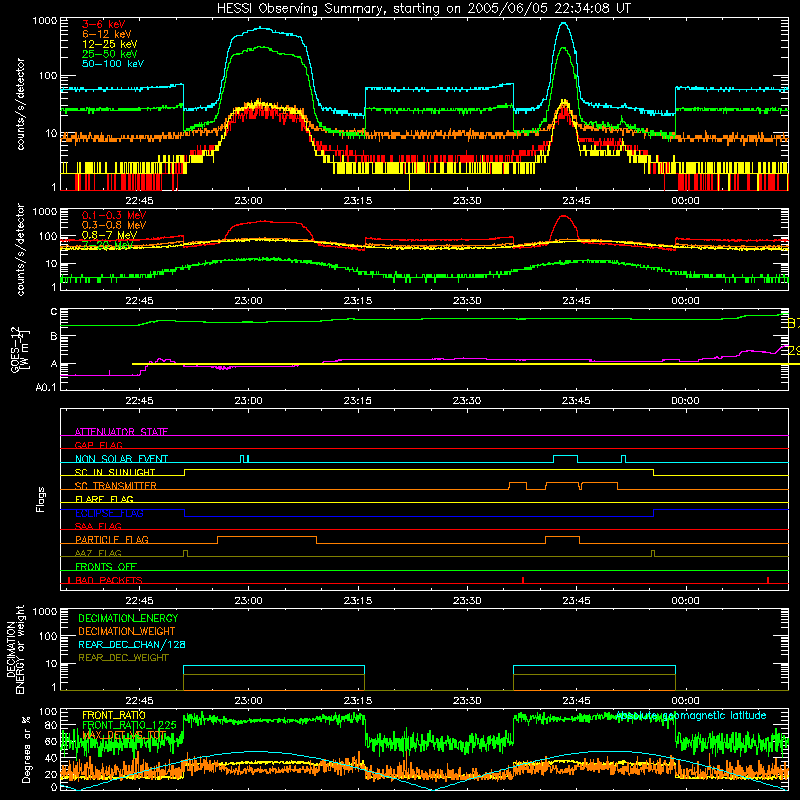Click the '00:00' tick under the decimation panel

pos(685,701)
